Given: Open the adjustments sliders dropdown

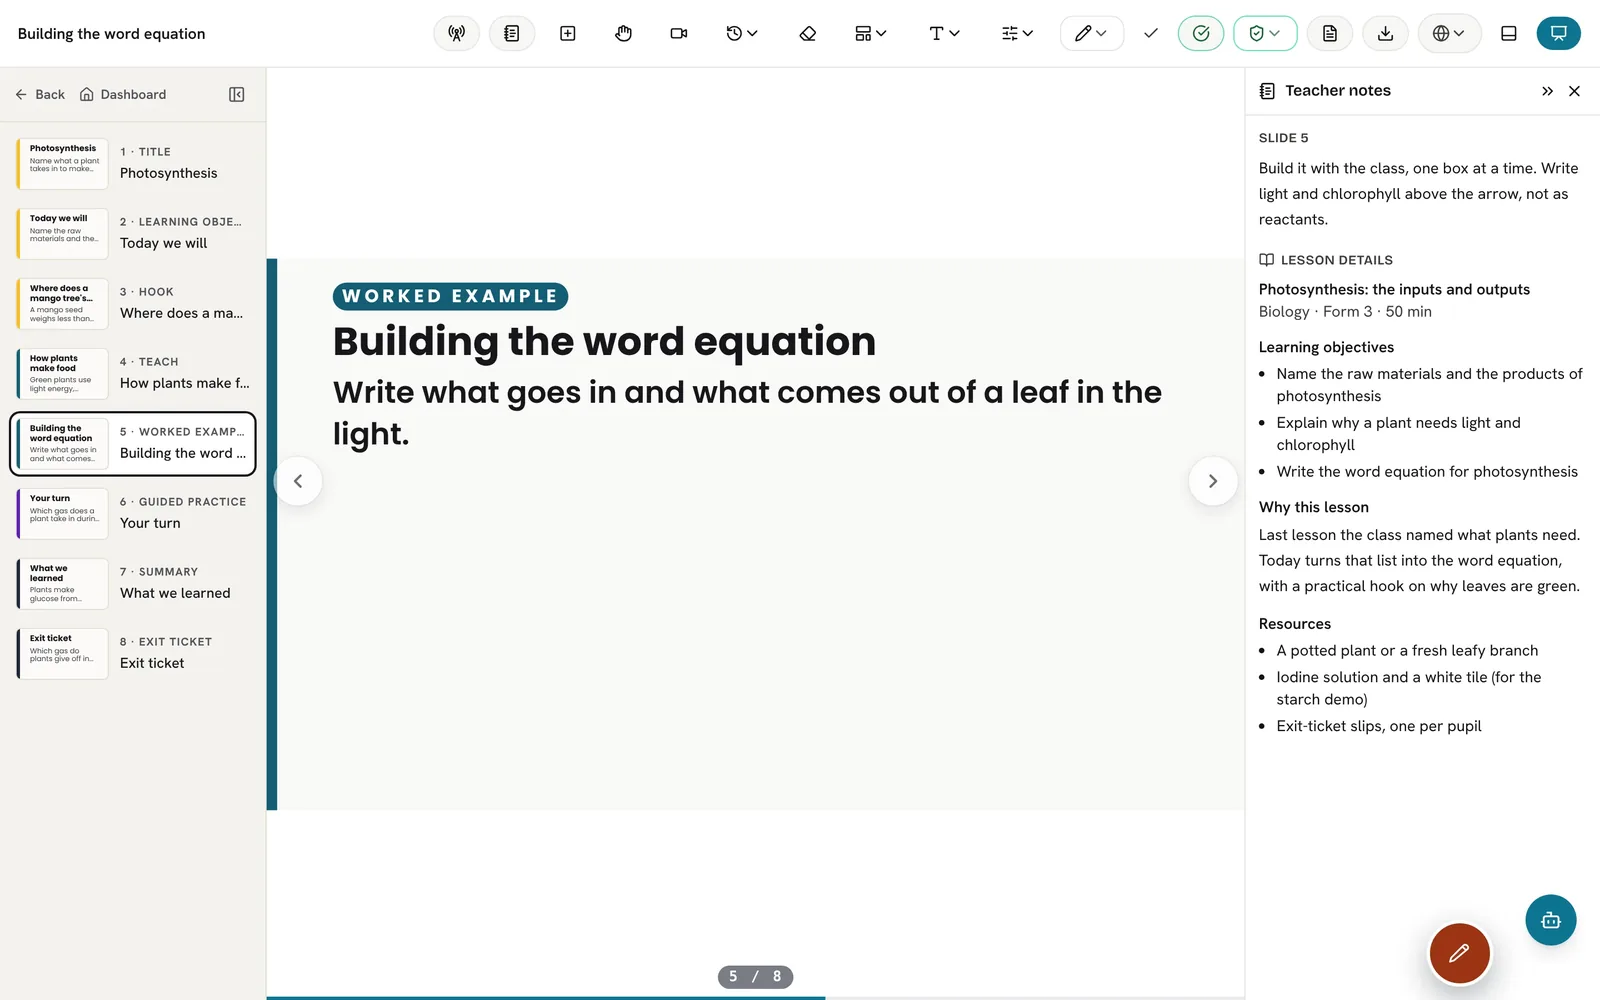Looking at the screenshot, I should (1017, 33).
